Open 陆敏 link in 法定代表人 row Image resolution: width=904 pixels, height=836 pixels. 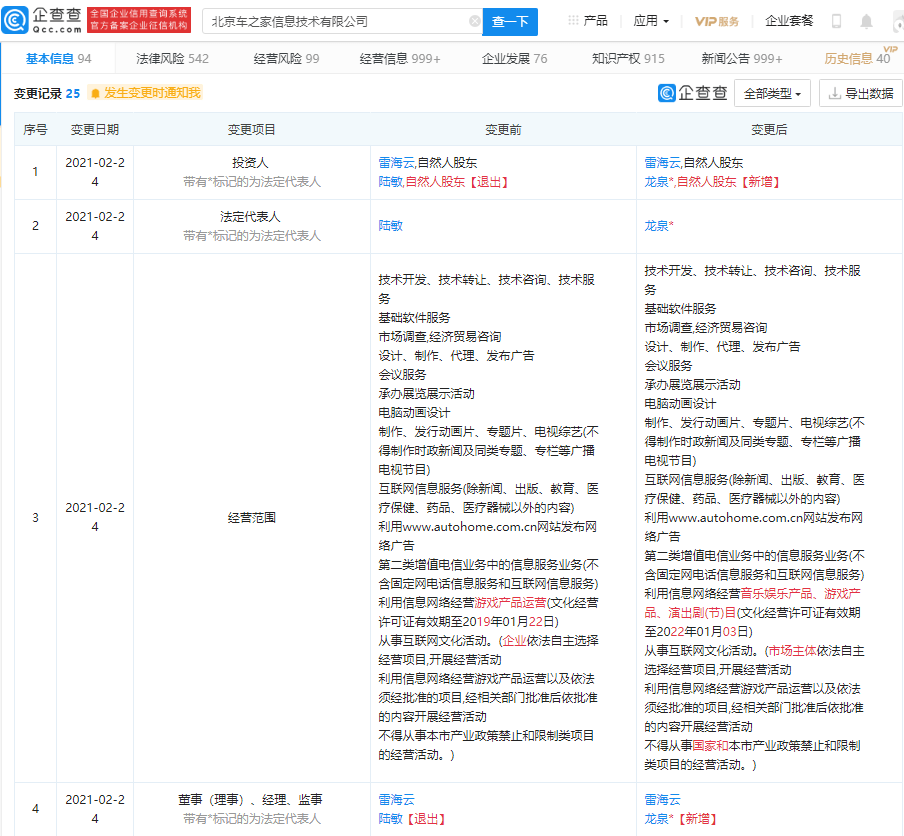tap(390, 226)
